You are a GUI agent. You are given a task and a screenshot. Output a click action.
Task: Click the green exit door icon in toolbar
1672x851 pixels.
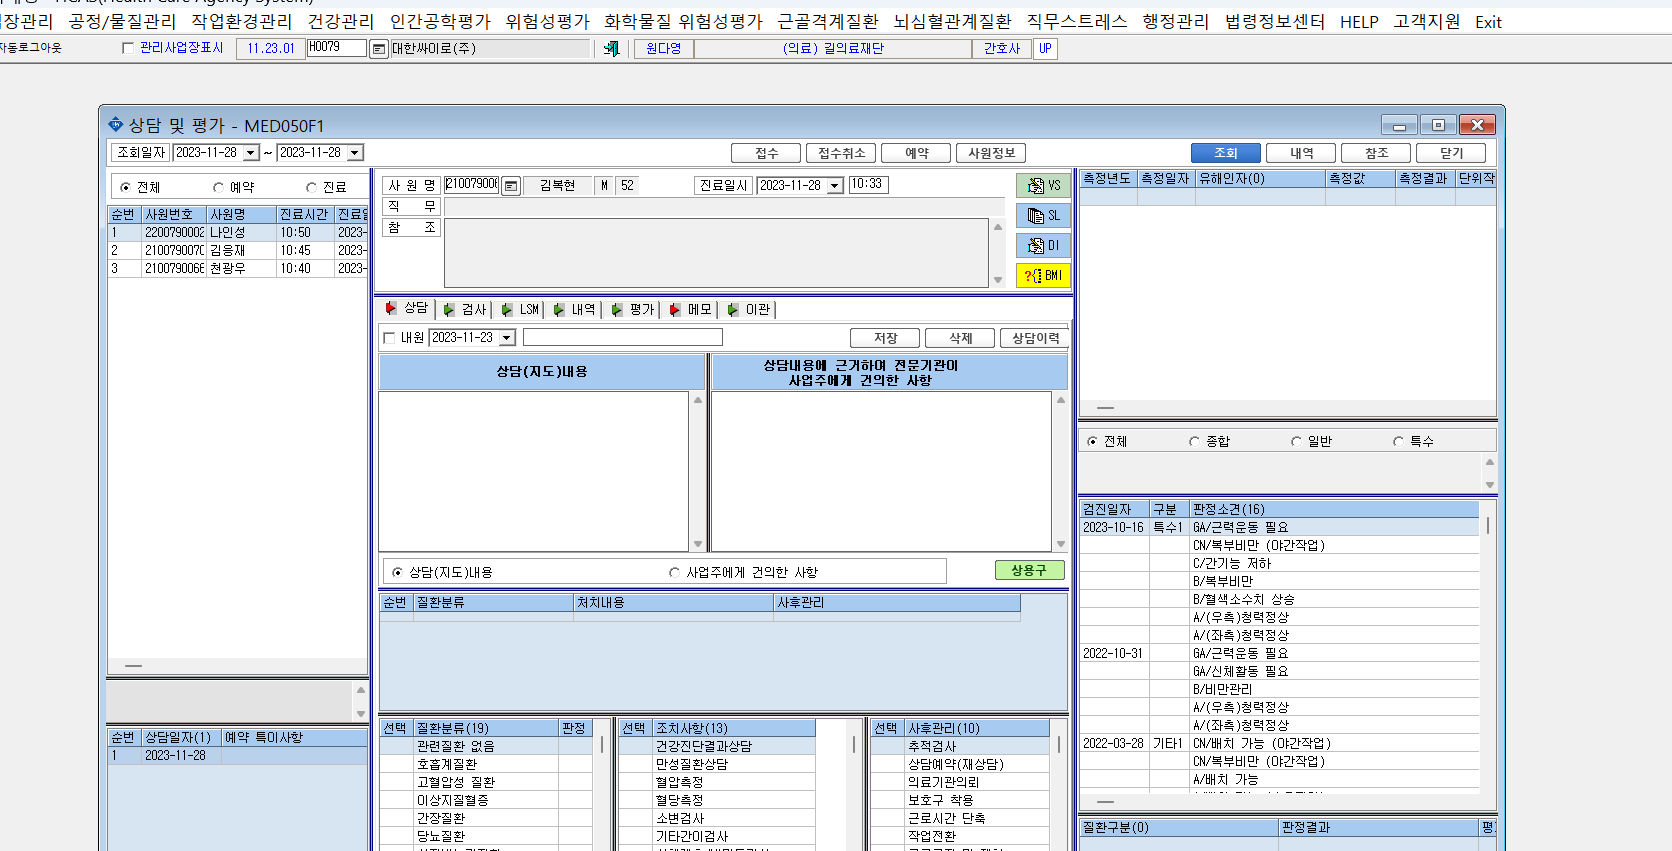point(612,48)
